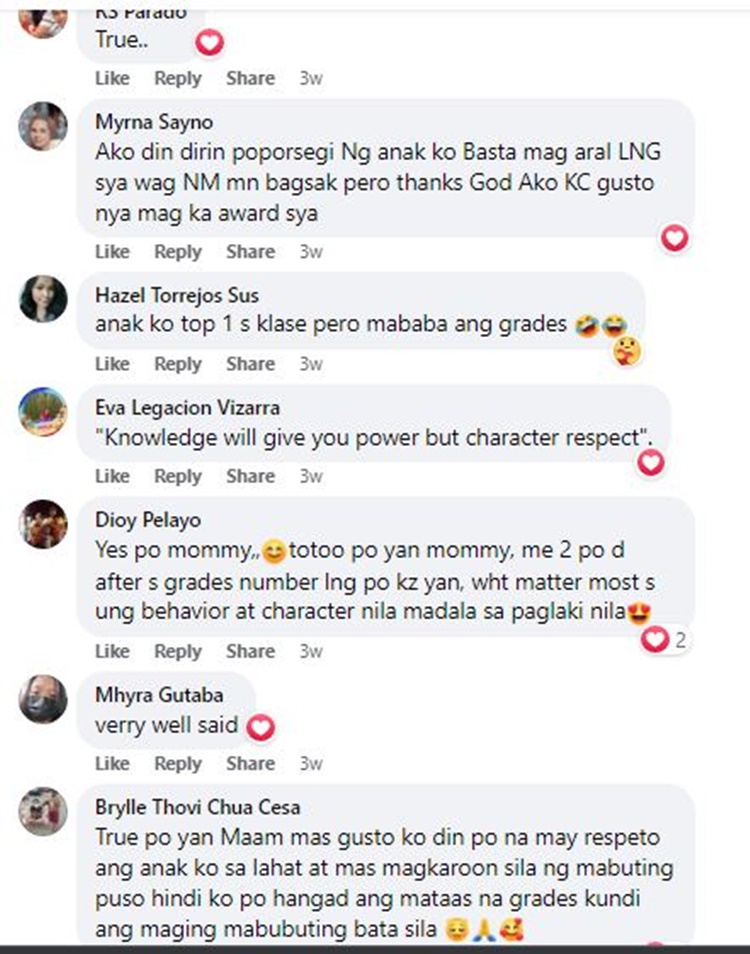The image size is (750, 954).
Task: Open Dioy Pelayo's profile avatar
Action: click(x=43, y=524)
